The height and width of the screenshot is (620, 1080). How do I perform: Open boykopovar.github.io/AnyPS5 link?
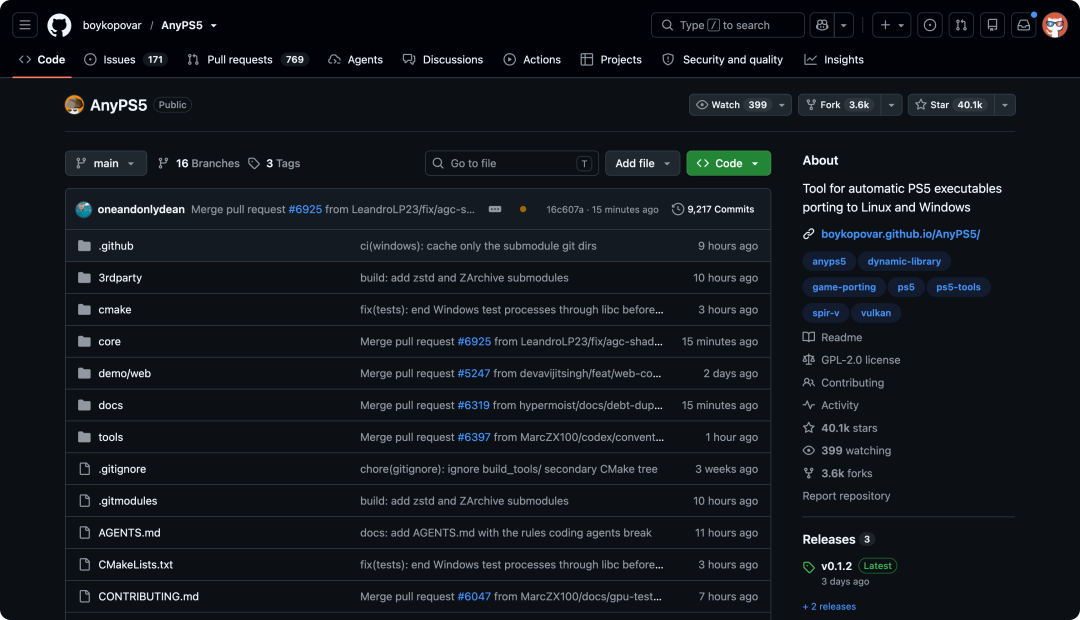pyautogui.click(x=900, y=234)
